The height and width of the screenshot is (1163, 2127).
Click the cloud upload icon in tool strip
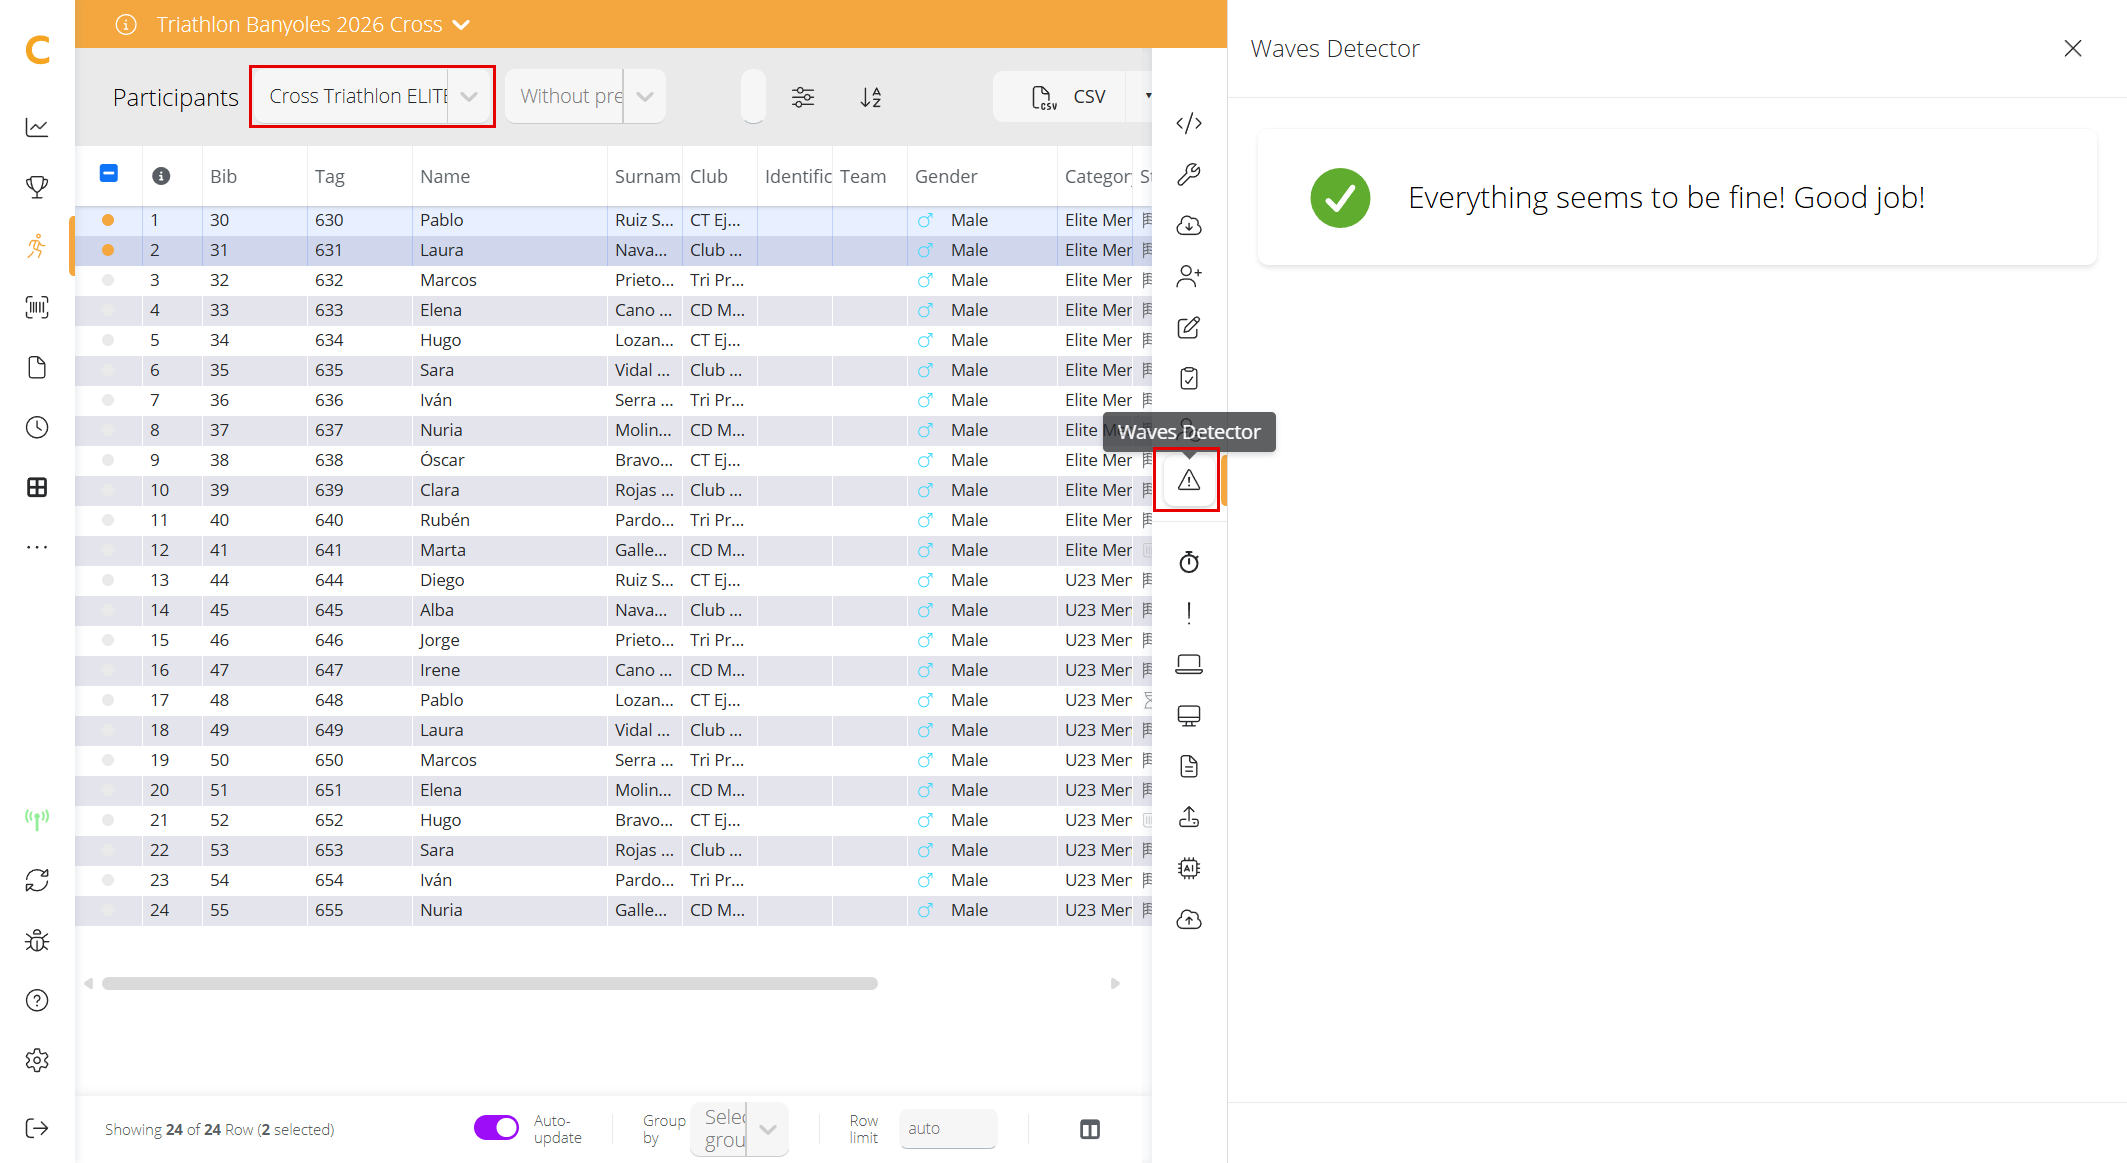coord(1189,919)
